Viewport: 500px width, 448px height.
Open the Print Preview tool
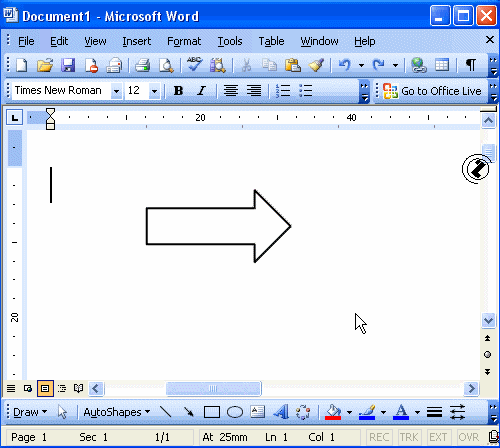[x=166, y=65]
